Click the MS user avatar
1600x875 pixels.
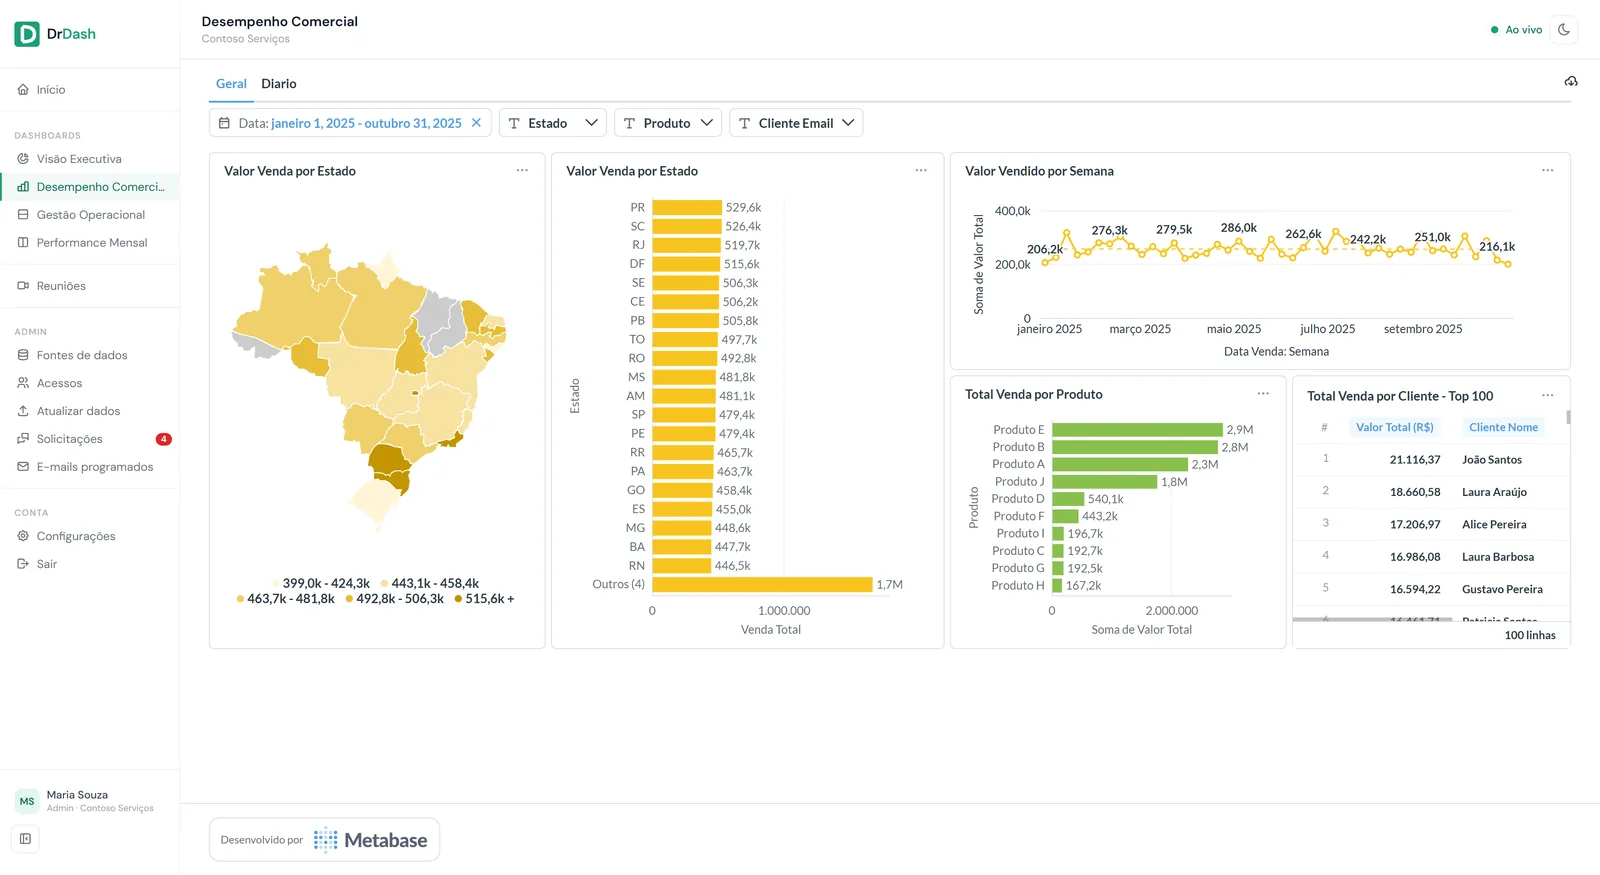pos(27,801)
